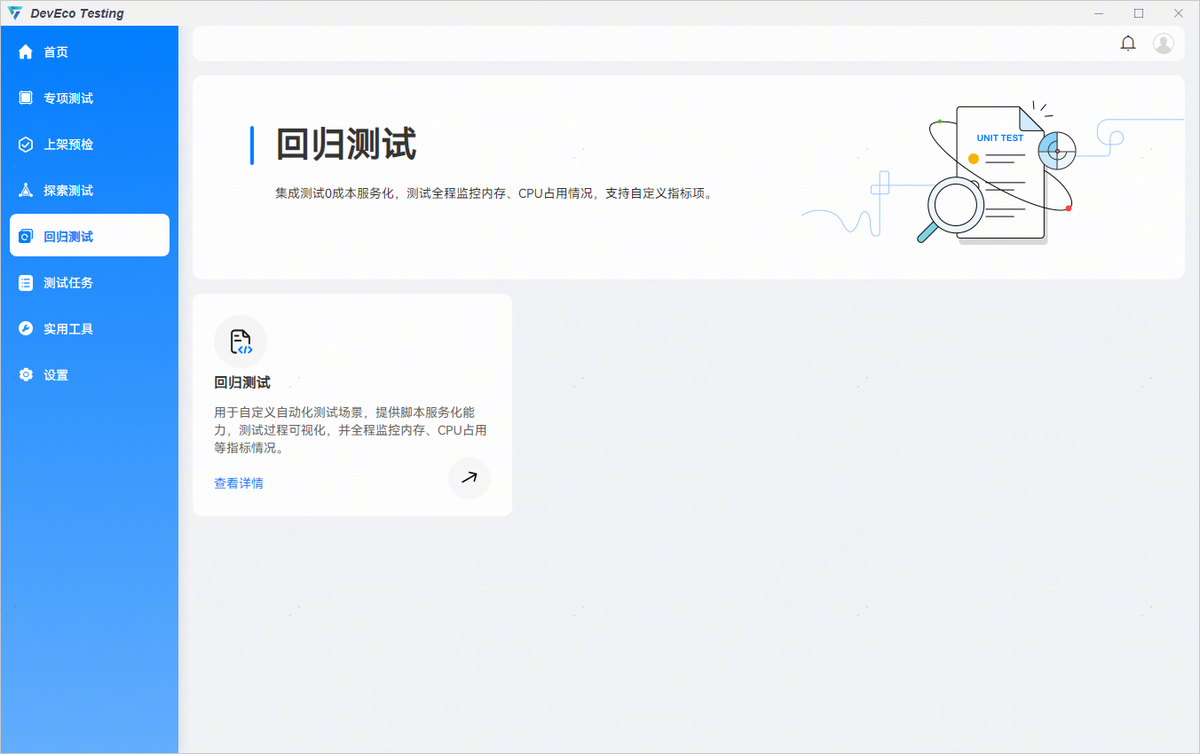Go to 探索测试 in the sidebar

click(68, 190)
